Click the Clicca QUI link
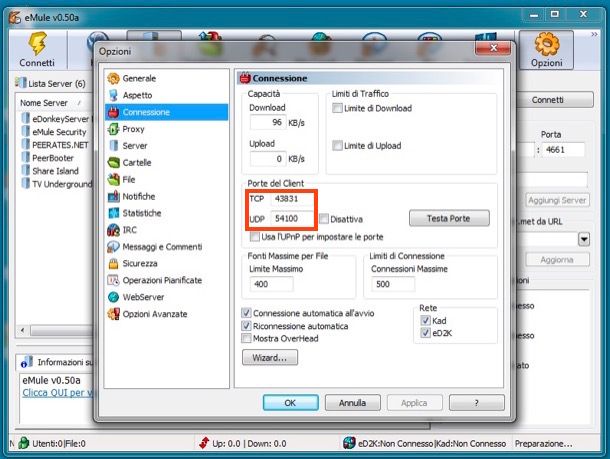 pyautogui.click(x=57, y=393)
